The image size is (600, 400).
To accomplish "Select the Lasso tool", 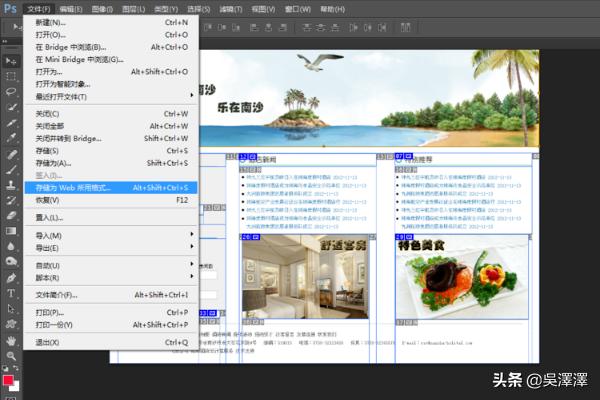I will (x=11, y=92).
